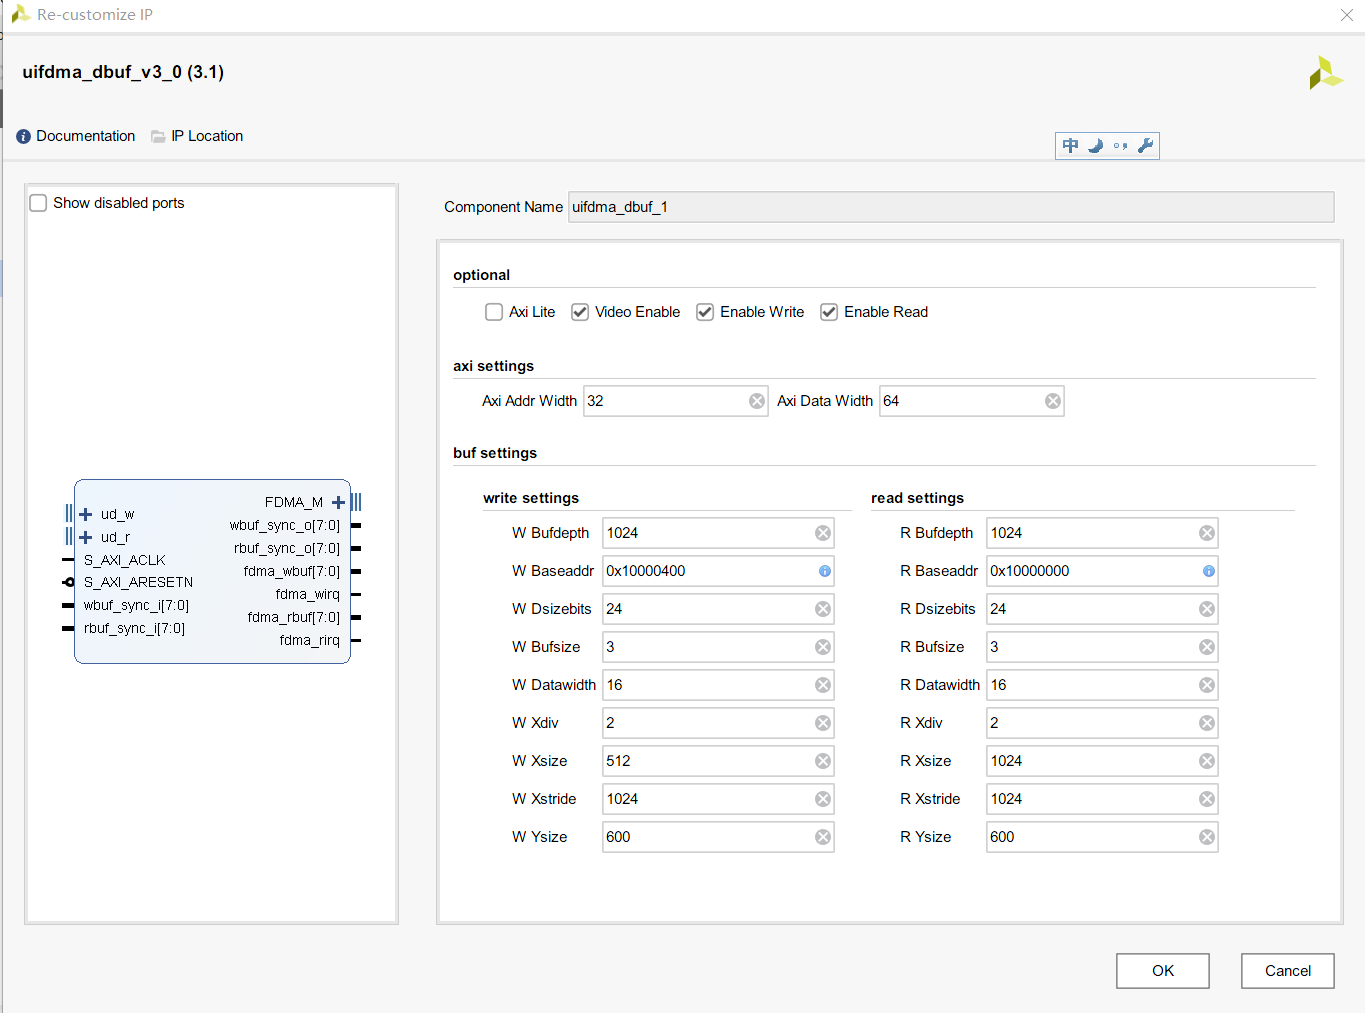Clear the R Datawidth field
Viewport: 1365px width, 1013px height.
pos(1207,685)
